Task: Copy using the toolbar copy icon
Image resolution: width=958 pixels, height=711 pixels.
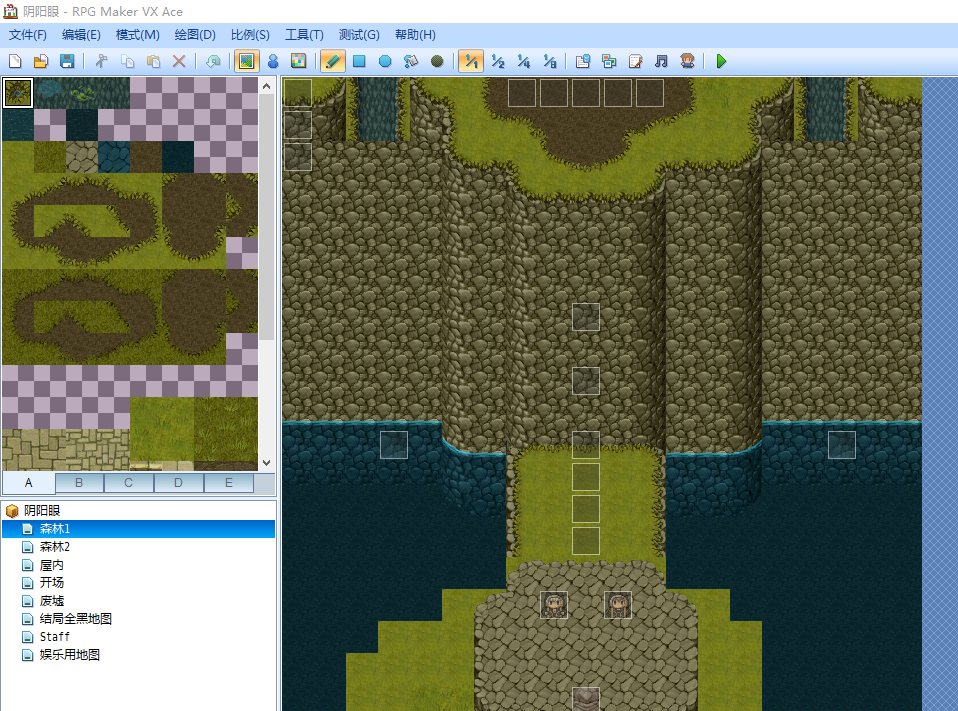Action: 128,61
